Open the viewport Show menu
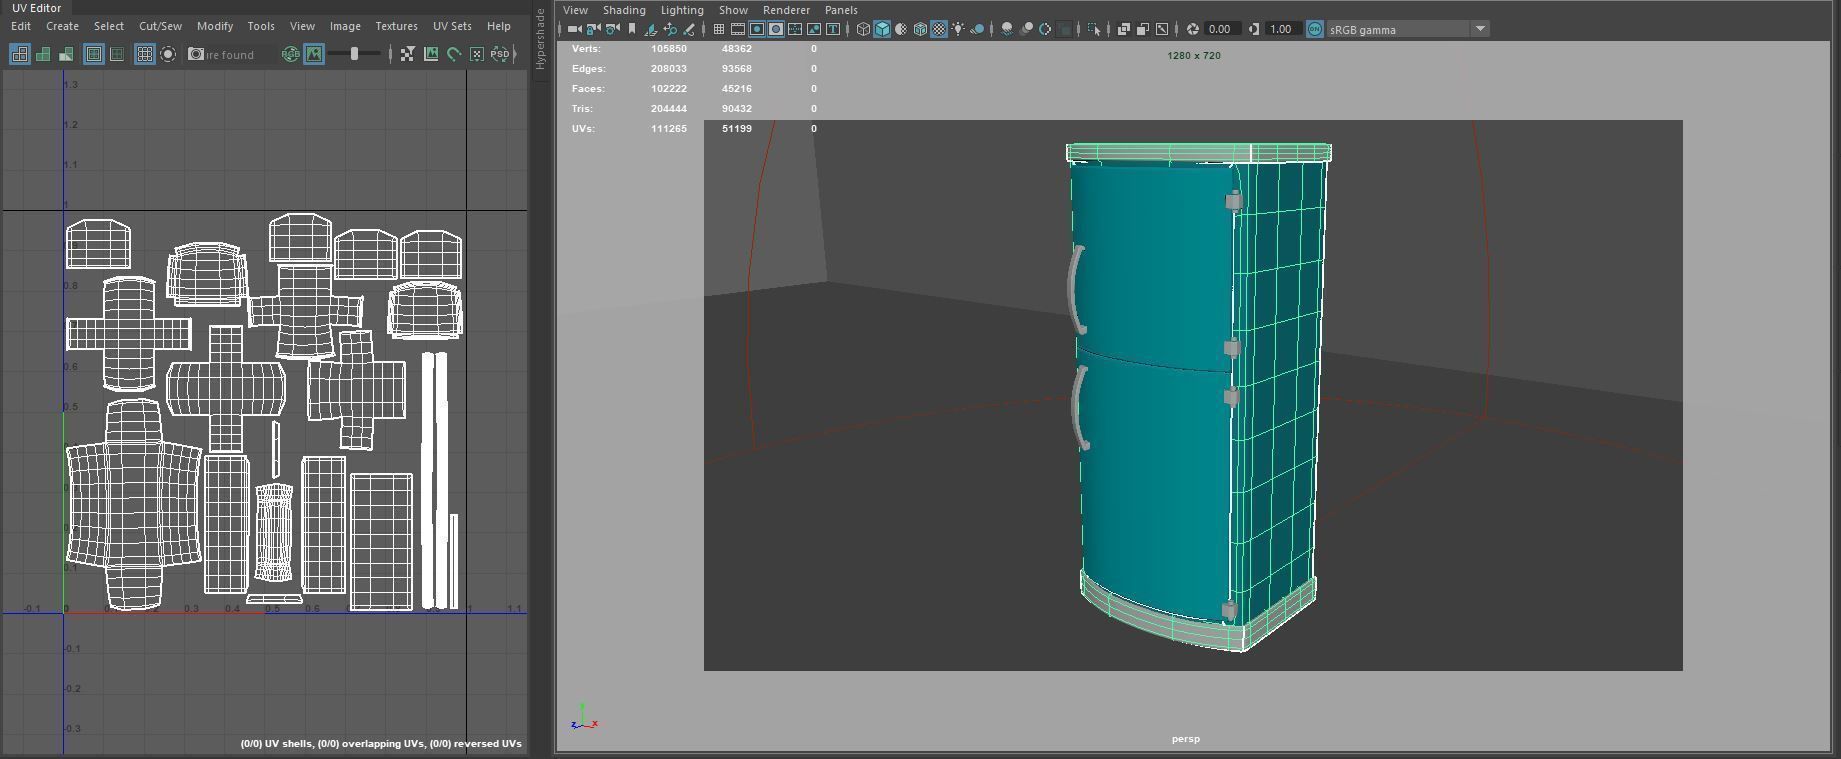The height and width of the screenshot is (759, 1841). coord(733,10)
